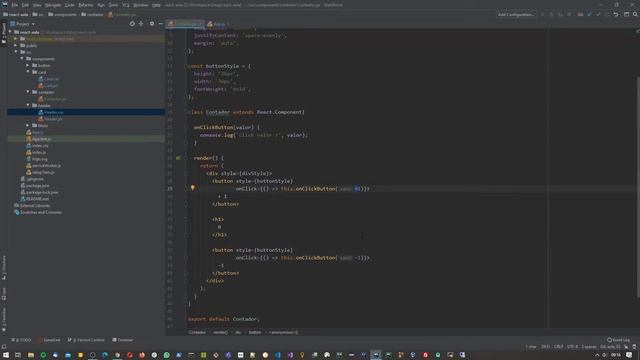Click the blue Update Project arrow icon
Viewport: 640px width, 360px height.
589,14
